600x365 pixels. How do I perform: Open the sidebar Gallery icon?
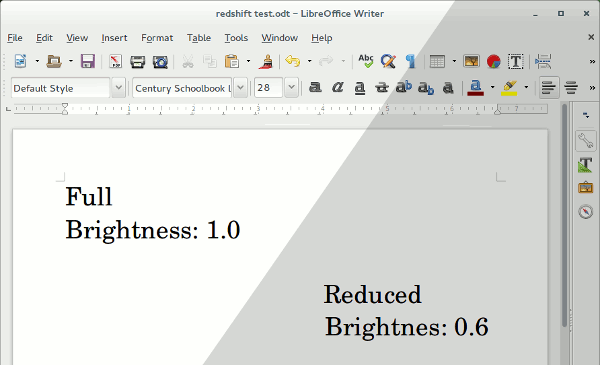coord(585,188)
